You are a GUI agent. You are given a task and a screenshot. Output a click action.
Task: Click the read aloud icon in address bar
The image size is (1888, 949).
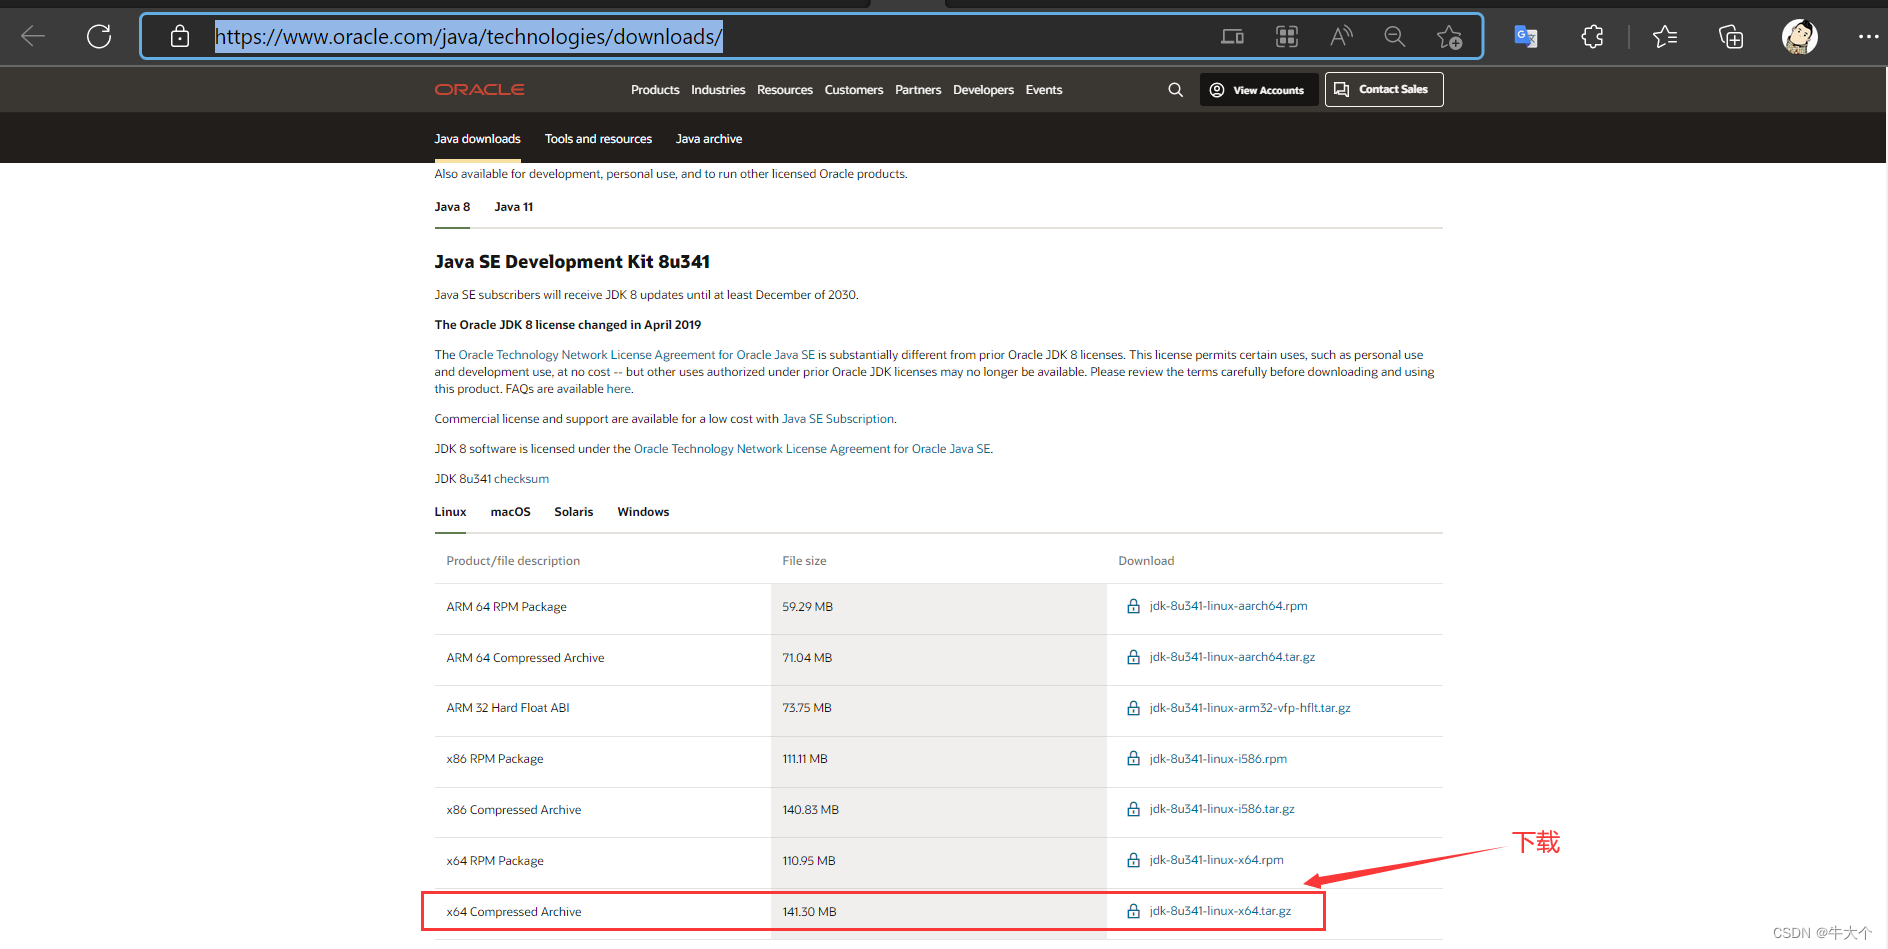pyautogui.click(x=1340, y=36)
